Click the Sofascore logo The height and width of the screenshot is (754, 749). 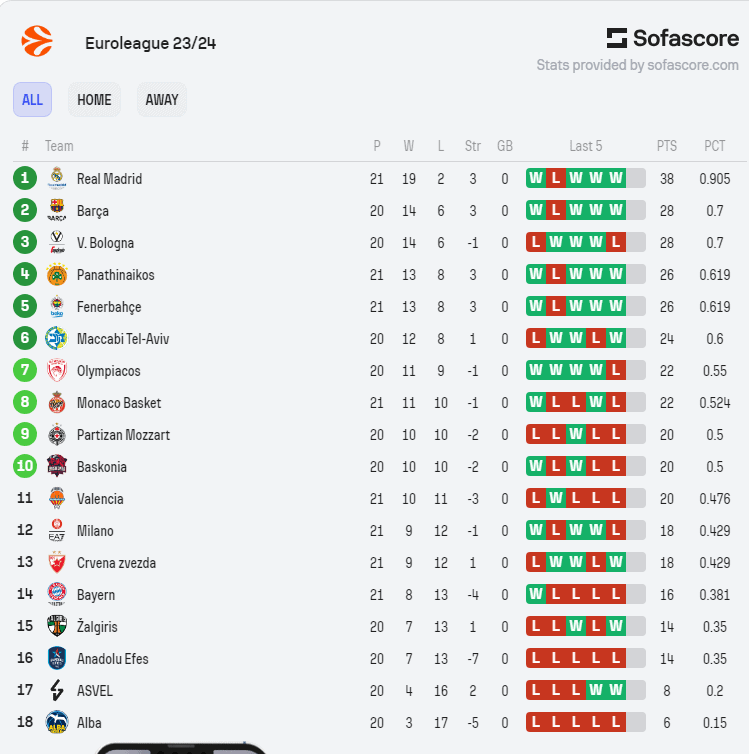tap(673, 38)
